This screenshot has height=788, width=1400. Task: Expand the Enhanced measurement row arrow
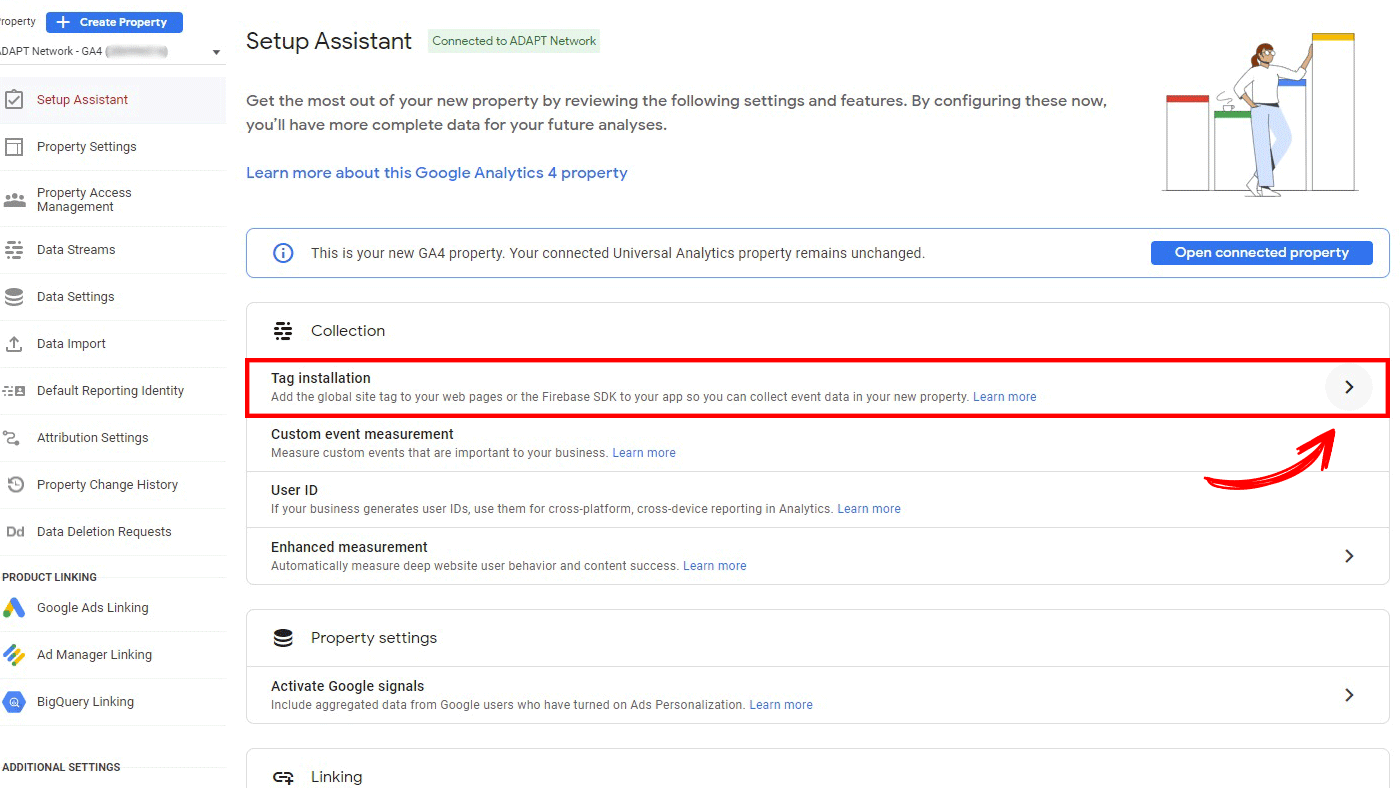pyautogui.click(x=1349, y=556)
